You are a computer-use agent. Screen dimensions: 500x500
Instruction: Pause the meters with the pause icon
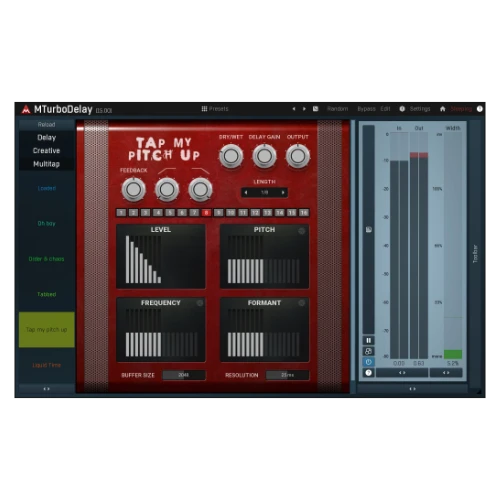click(368, 340)
